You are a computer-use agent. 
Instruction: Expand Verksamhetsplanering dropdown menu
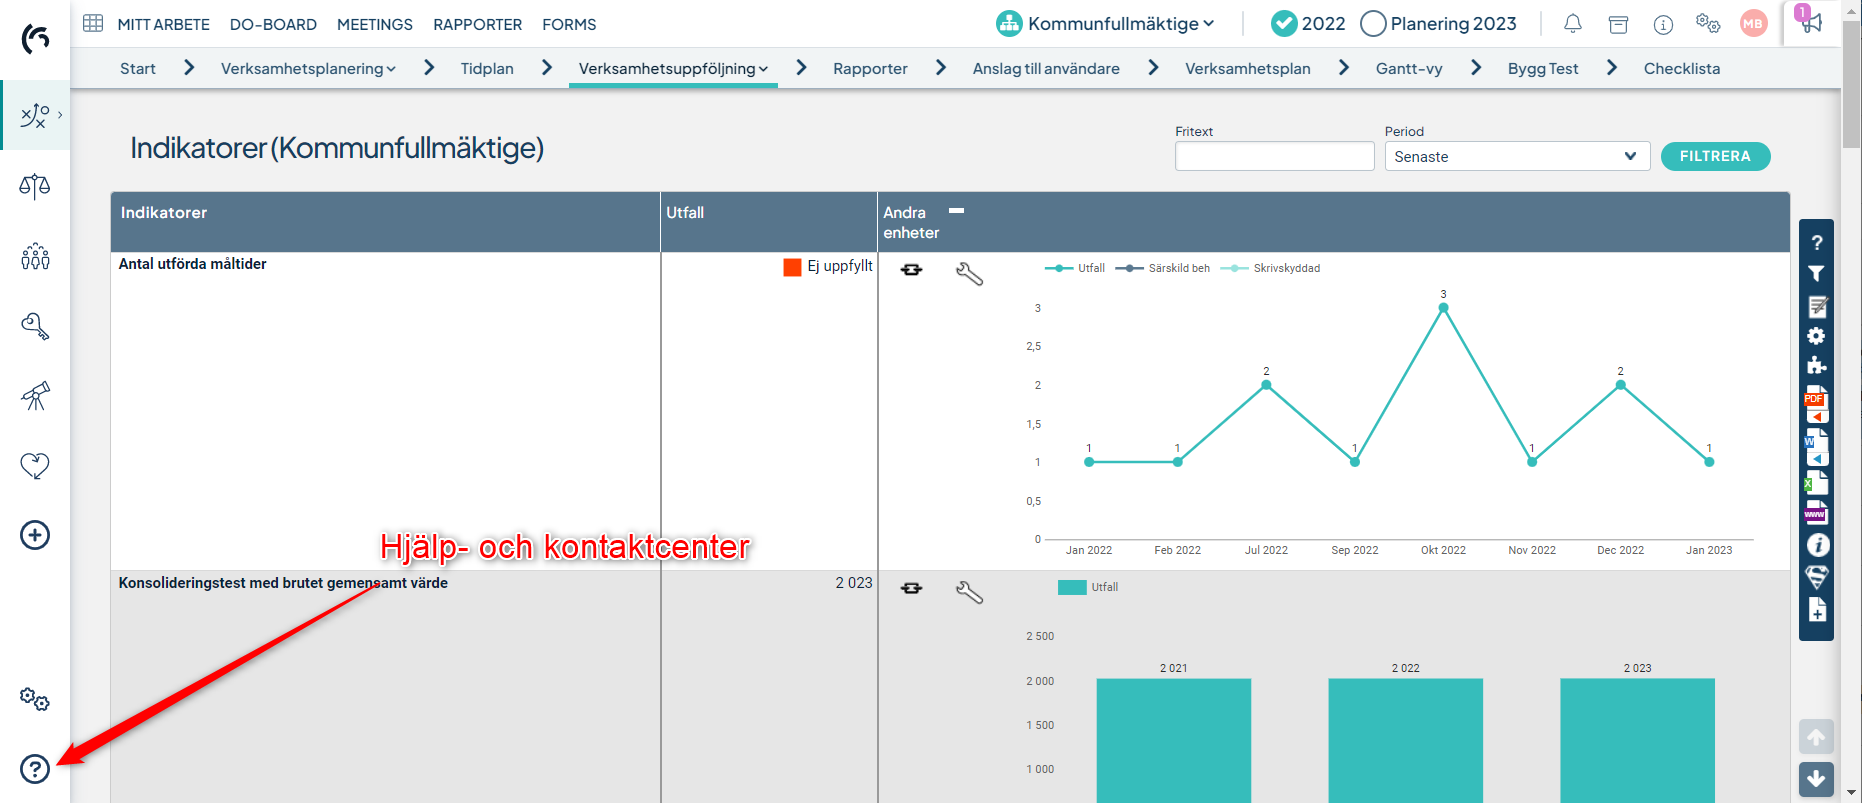(308, 68)
